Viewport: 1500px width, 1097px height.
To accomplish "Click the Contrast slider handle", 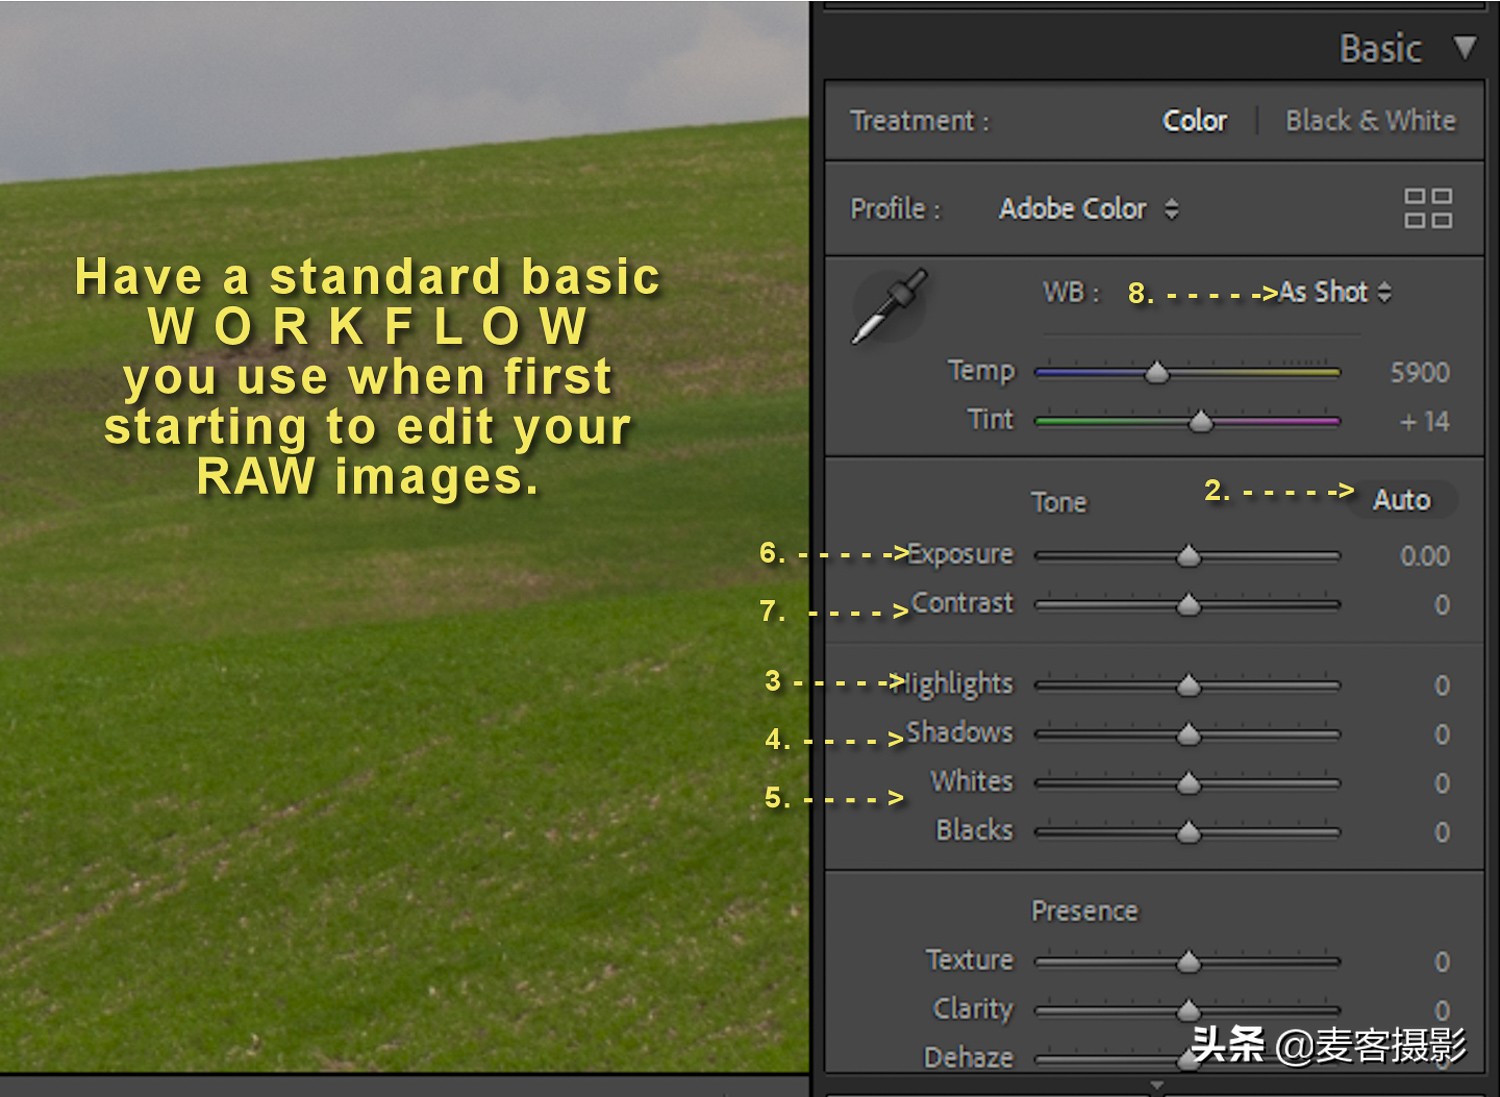I will point(1188,604).
